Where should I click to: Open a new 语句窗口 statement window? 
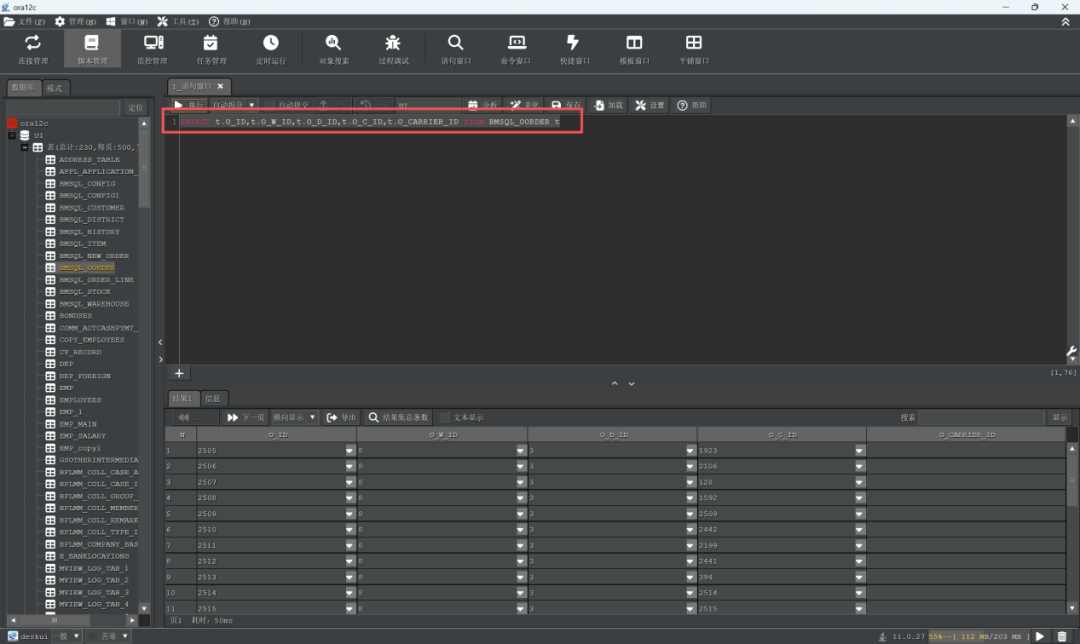coord(455,49)
